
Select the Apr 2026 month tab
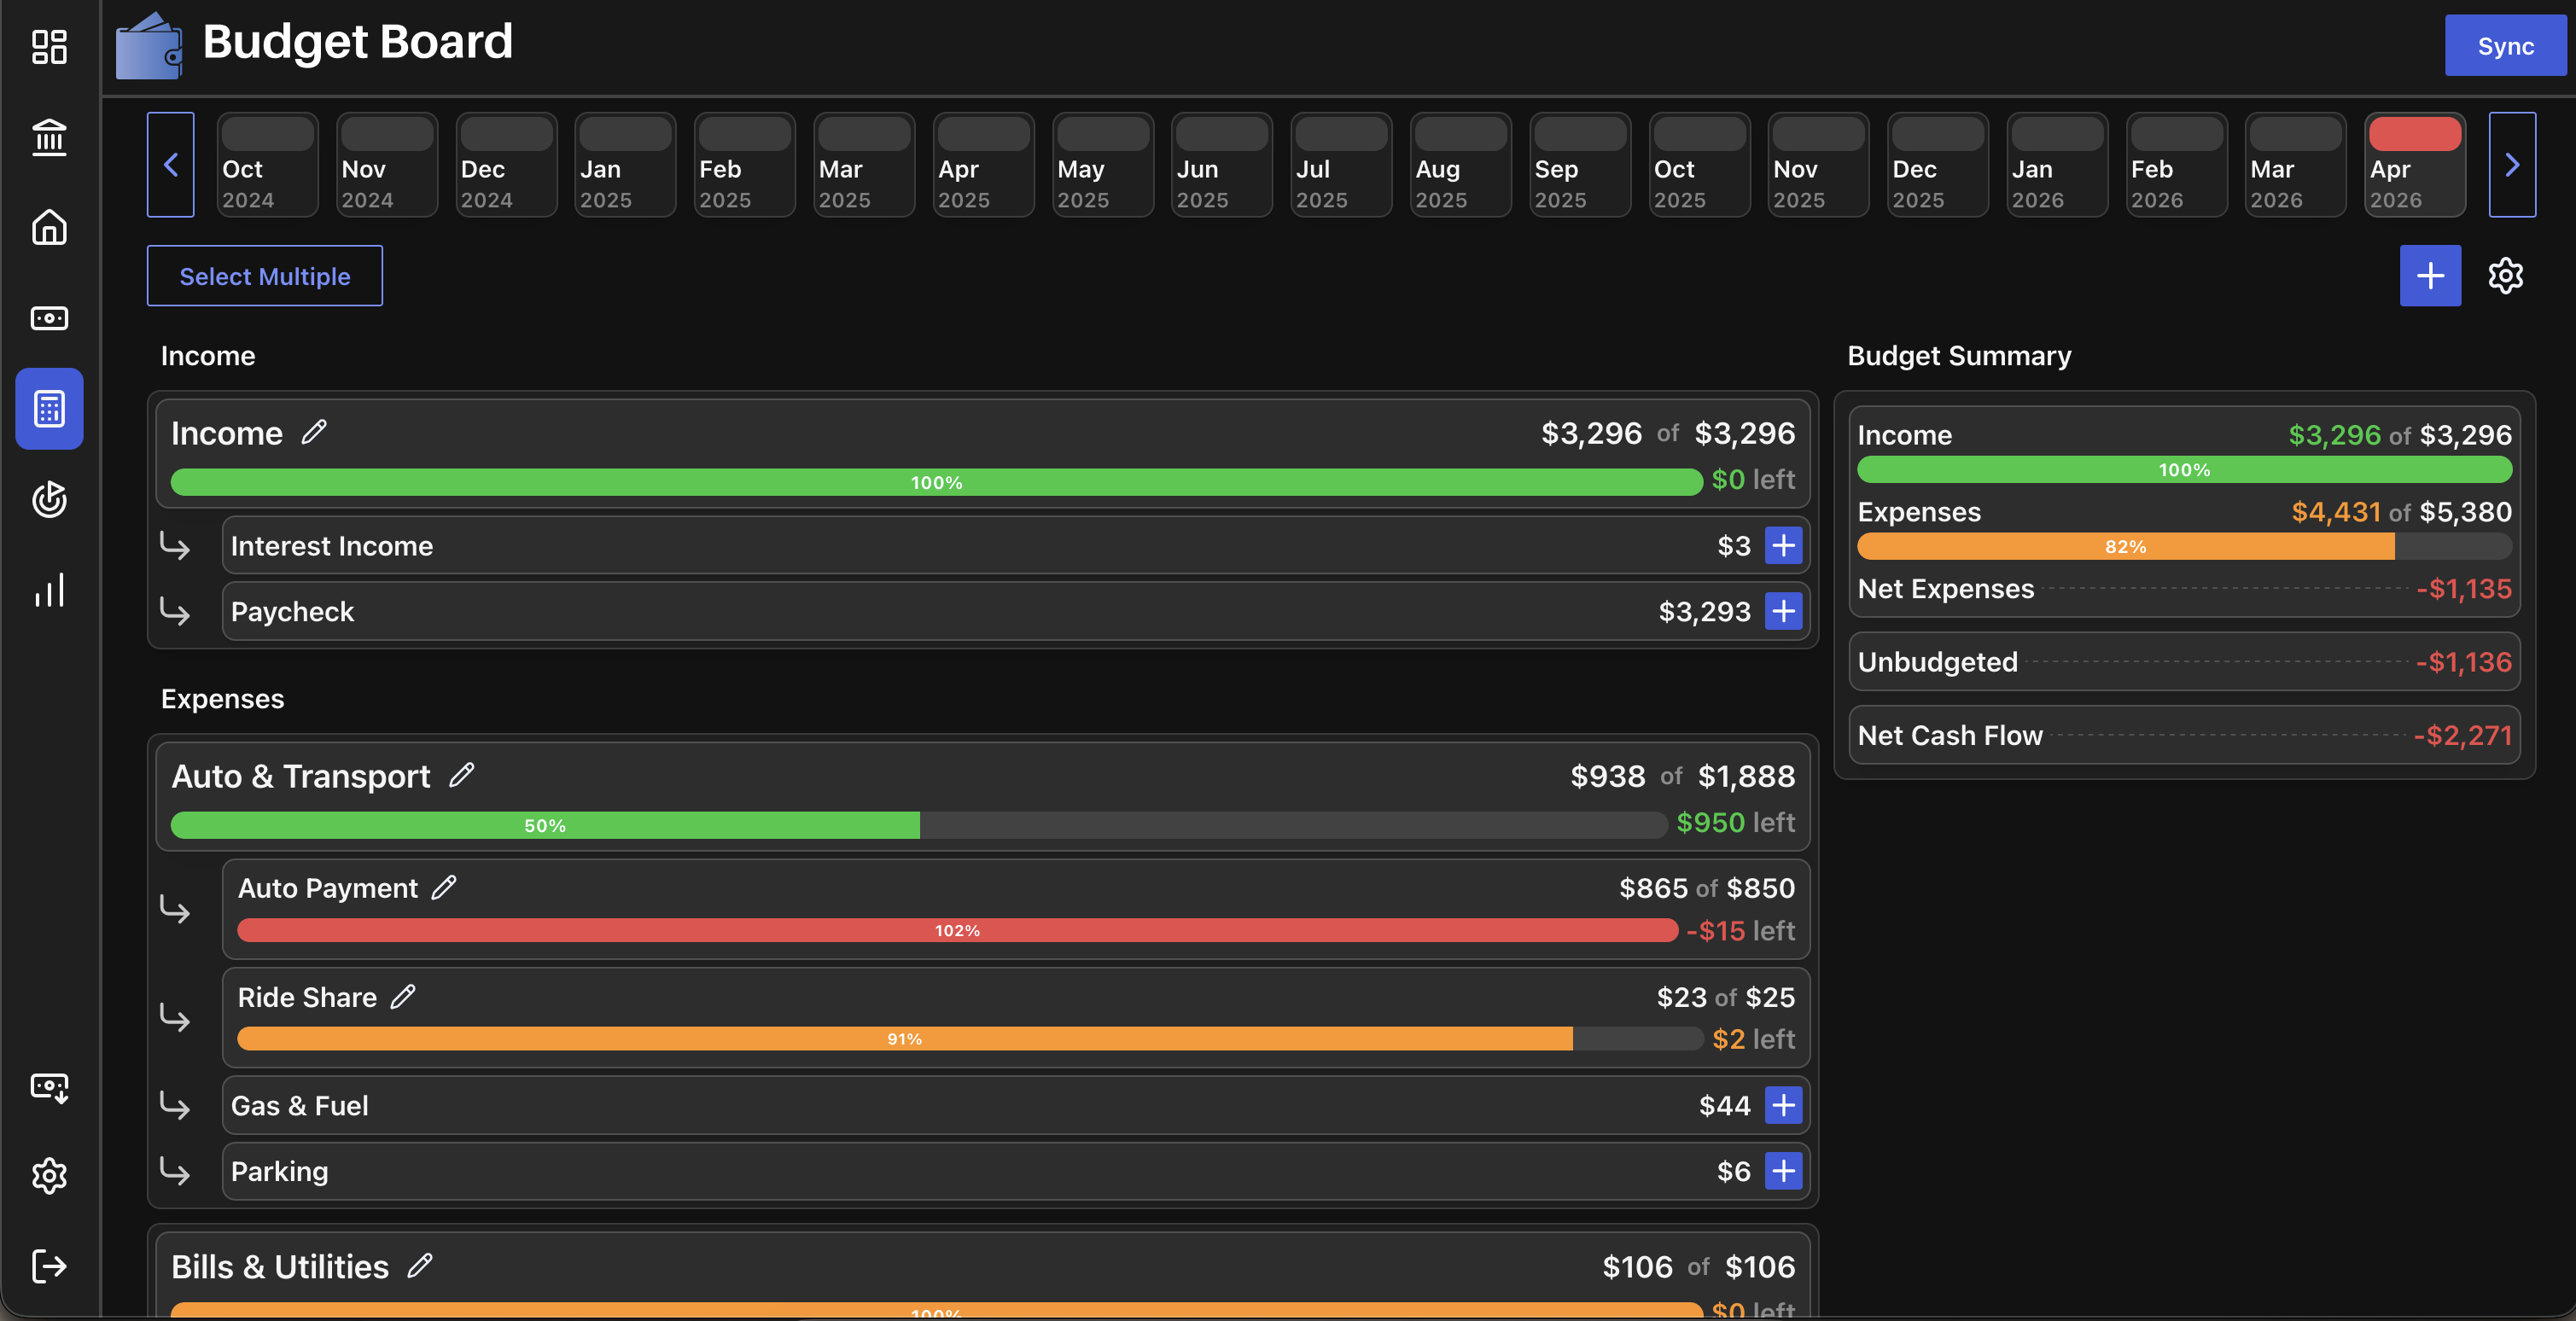pos(2415,164)
